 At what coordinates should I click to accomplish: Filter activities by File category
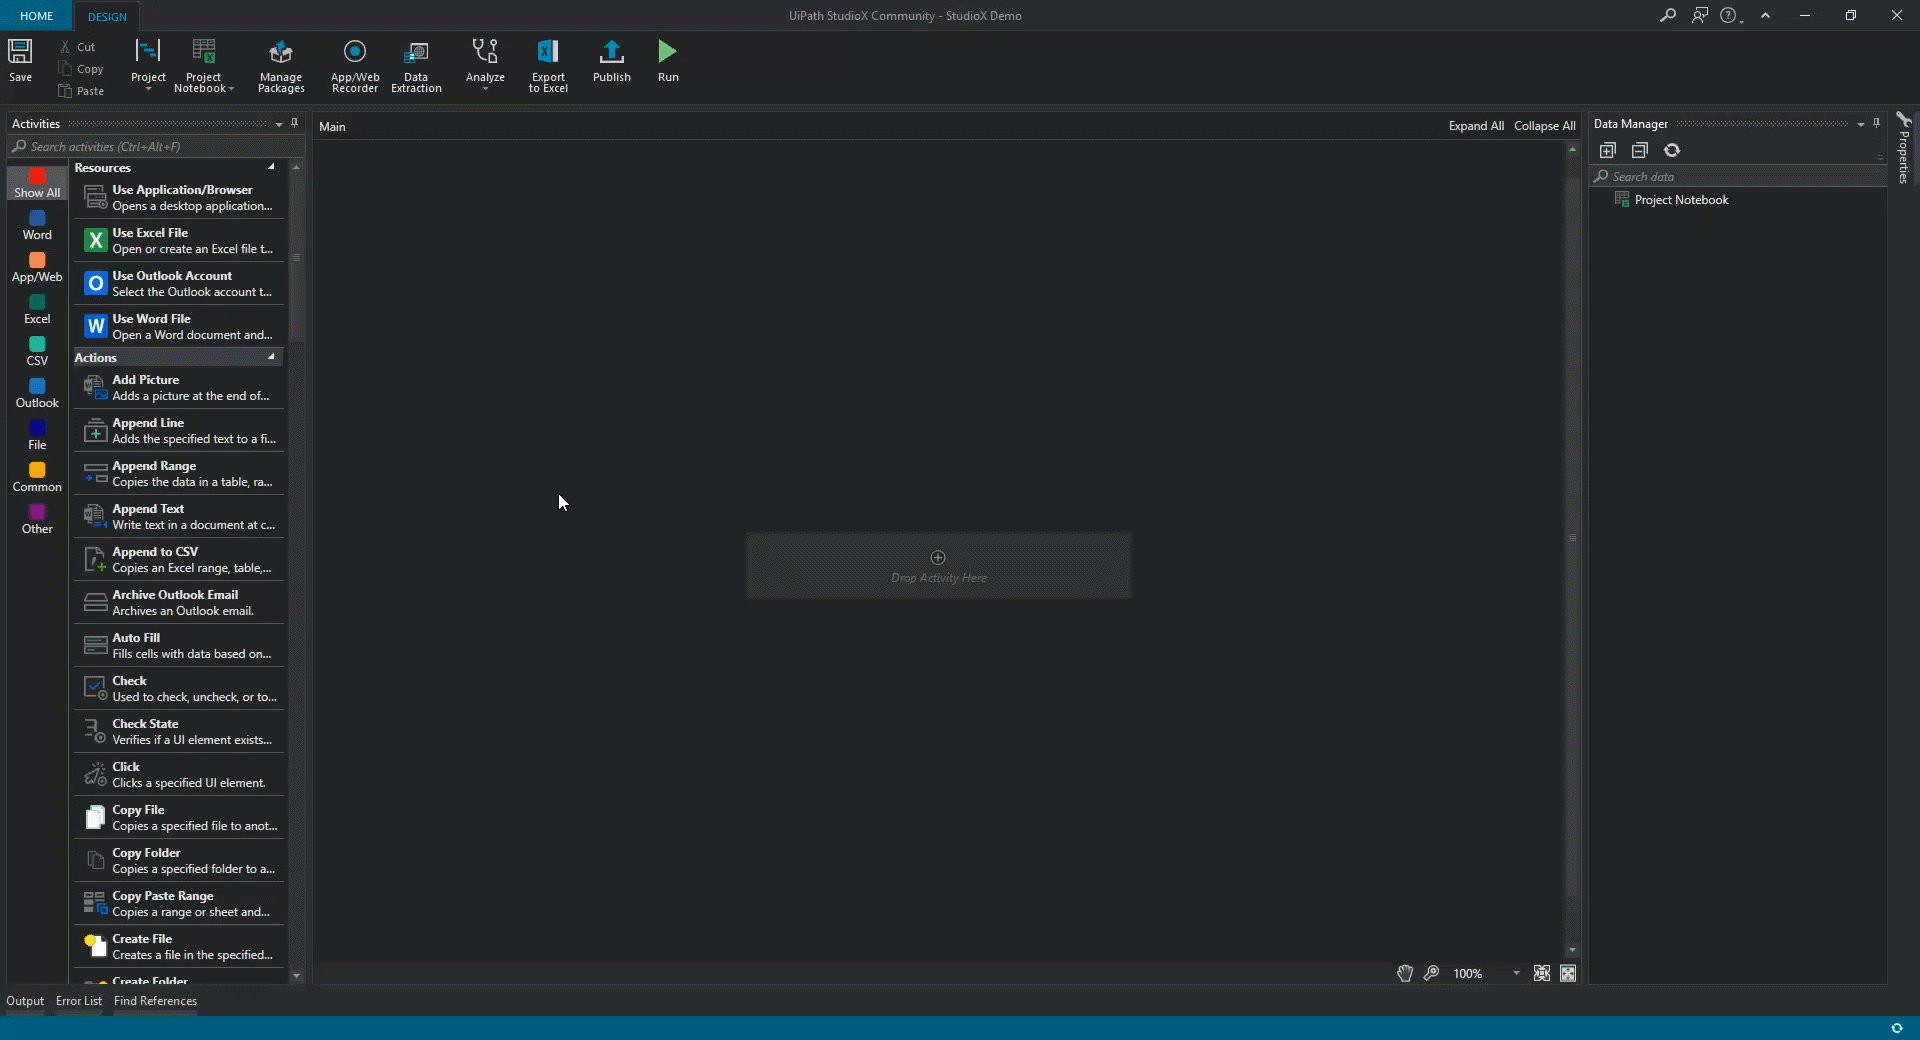[x=37, y=435]
